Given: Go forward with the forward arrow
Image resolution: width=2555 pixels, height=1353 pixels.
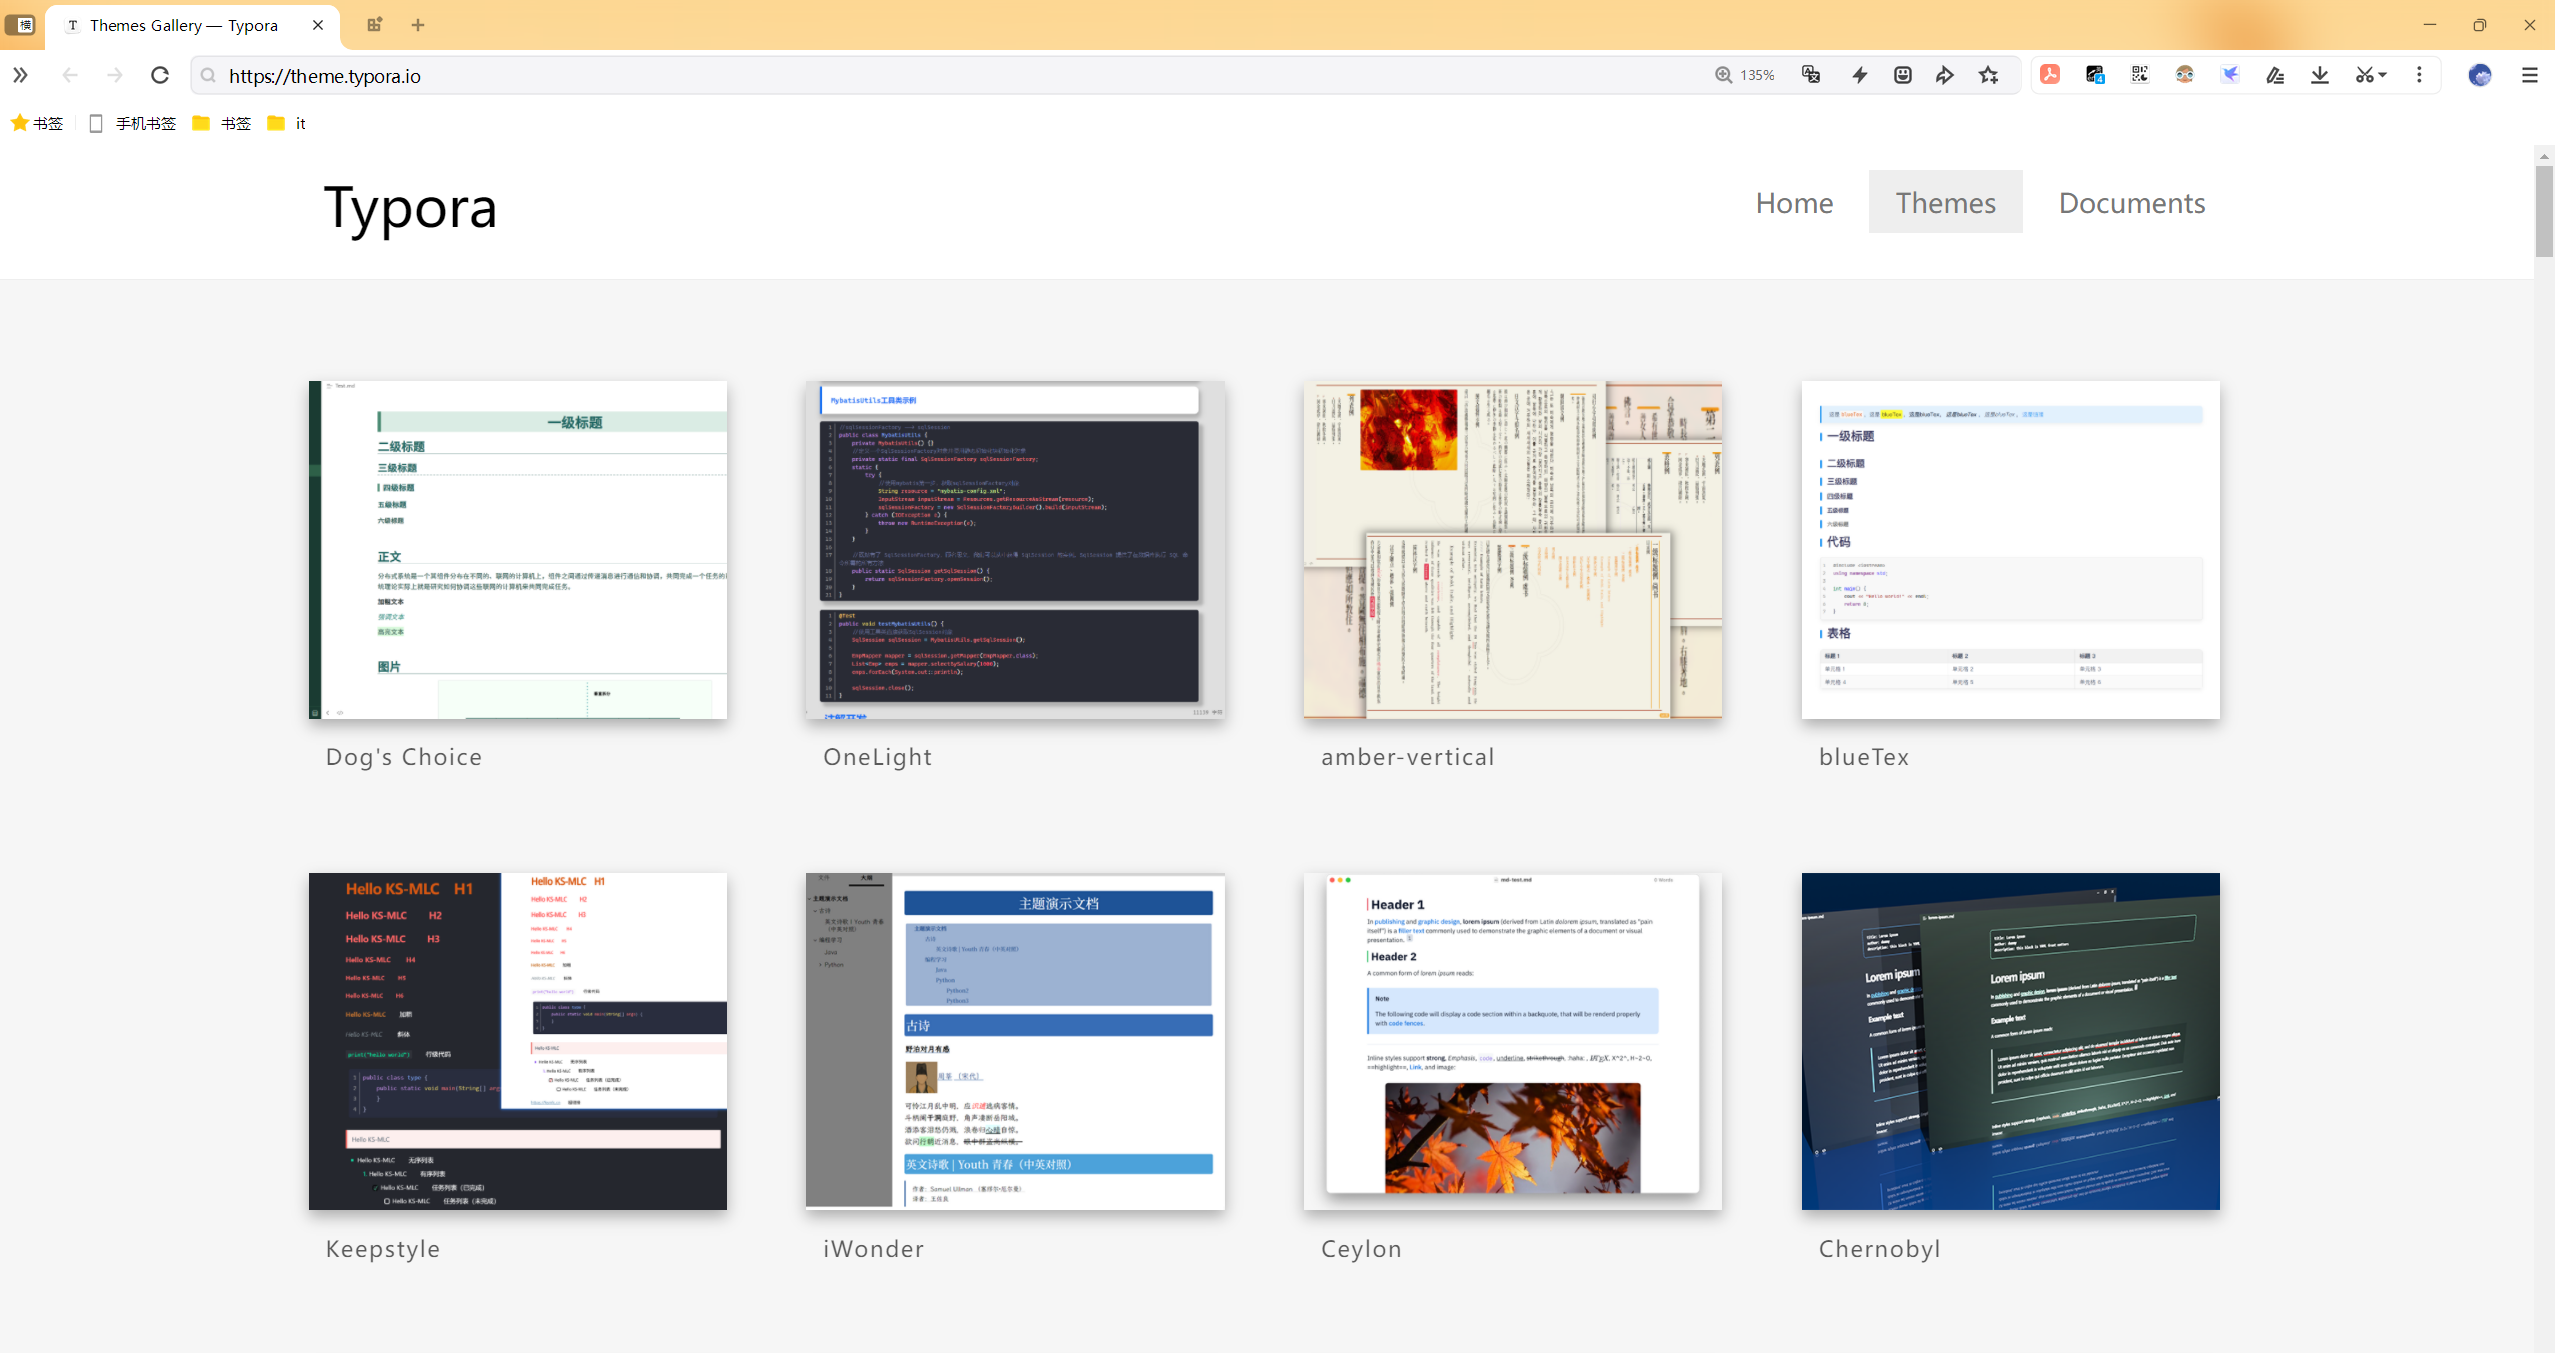Looking at the screenshot, I should 114,75.
